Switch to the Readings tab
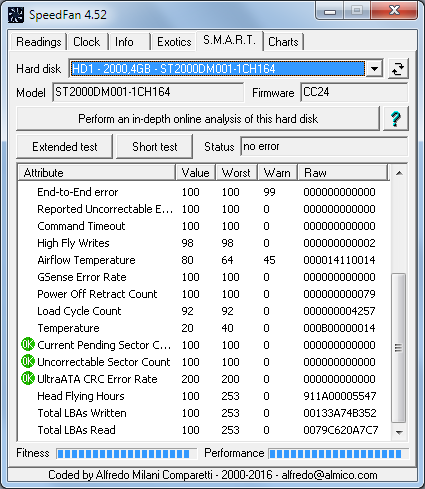Viewport: 425px width, 489px height. (39, 42)
